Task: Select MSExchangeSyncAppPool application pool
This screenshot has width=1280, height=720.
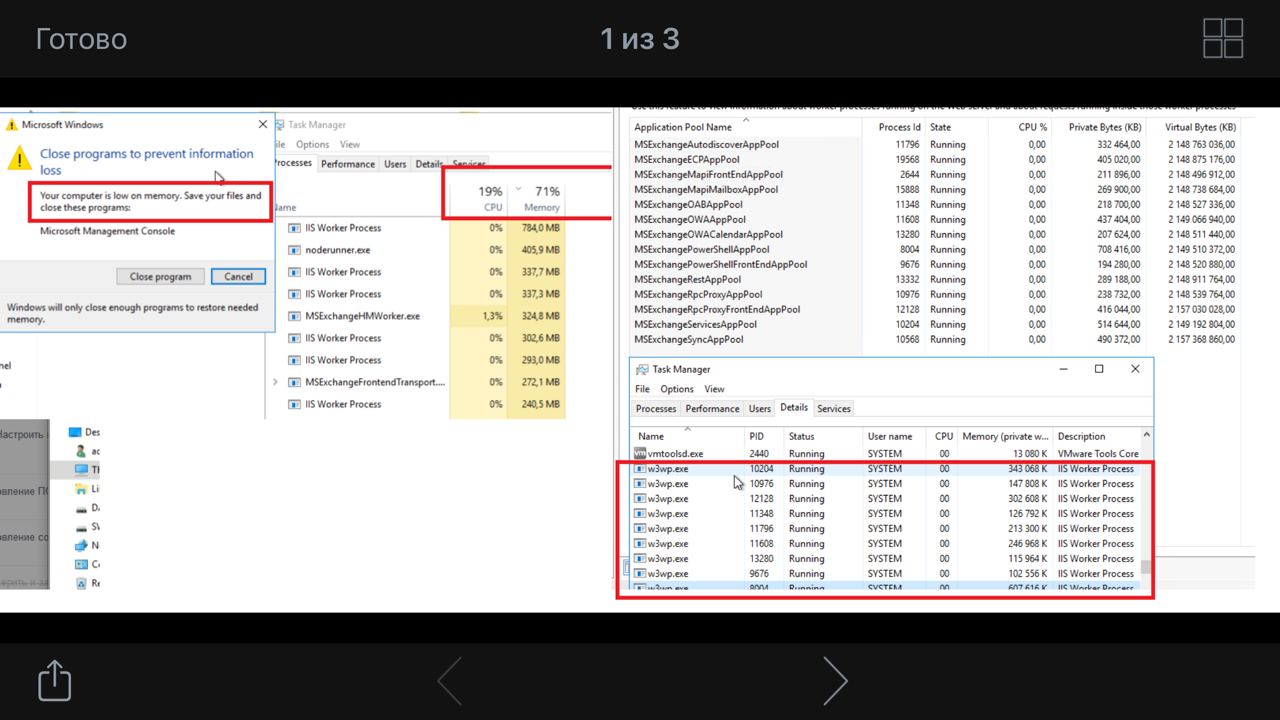Action: [689, 340]
